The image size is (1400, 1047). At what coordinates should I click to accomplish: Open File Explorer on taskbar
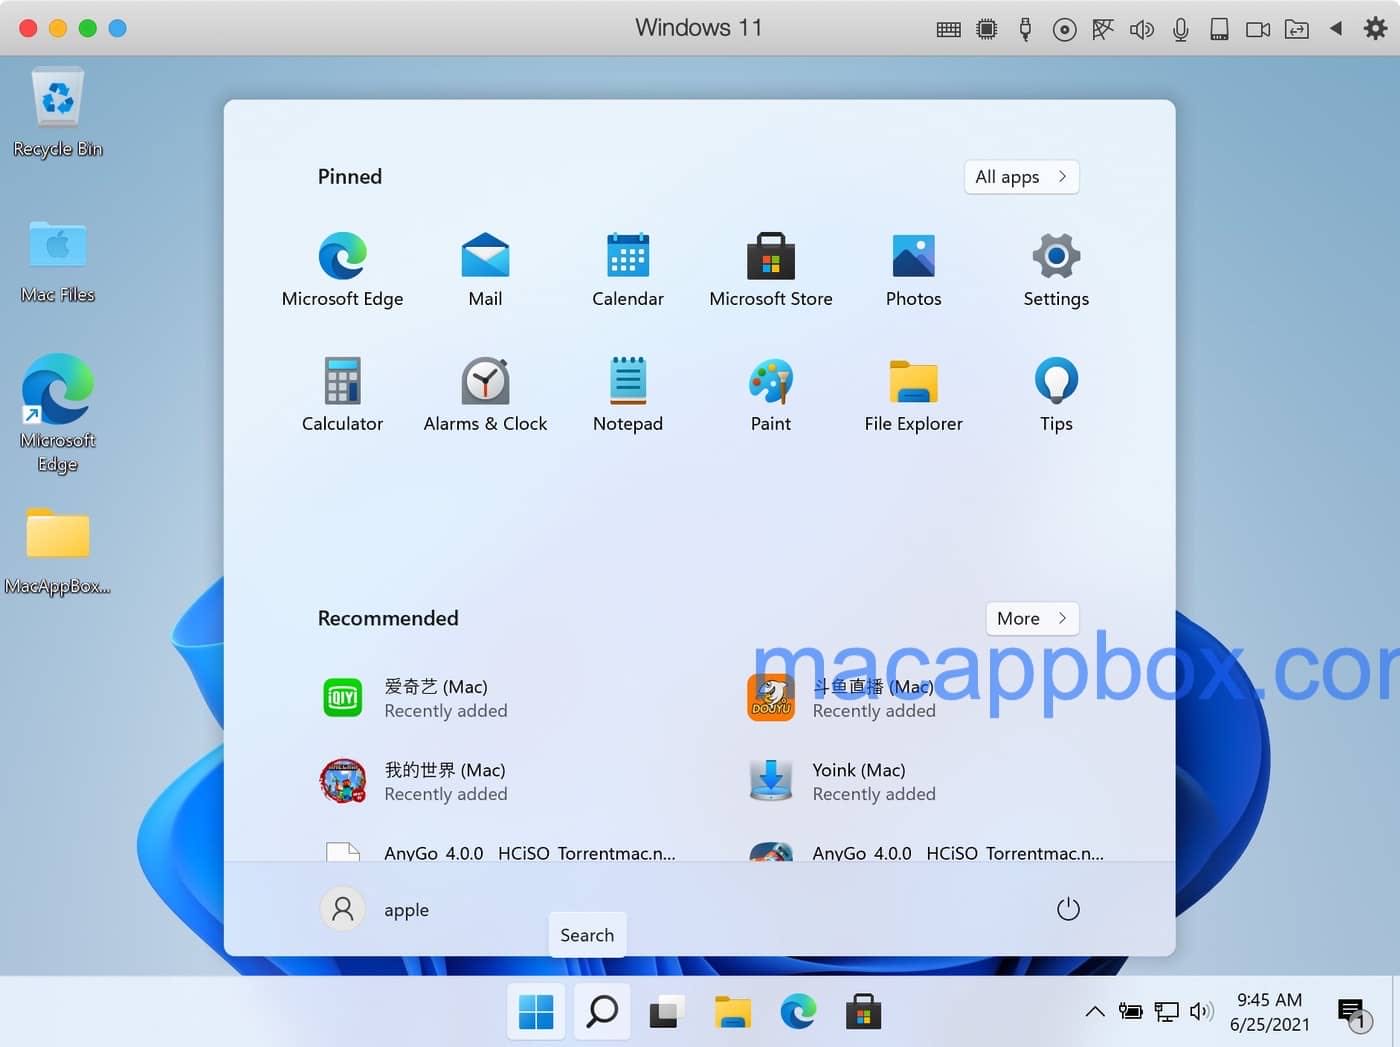733,1012
